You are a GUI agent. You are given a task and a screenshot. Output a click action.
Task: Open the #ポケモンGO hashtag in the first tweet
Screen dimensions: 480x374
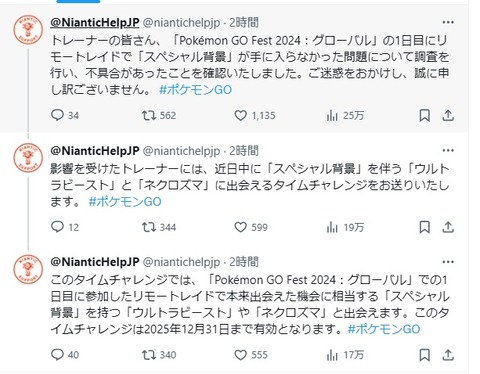coord(195,90)
